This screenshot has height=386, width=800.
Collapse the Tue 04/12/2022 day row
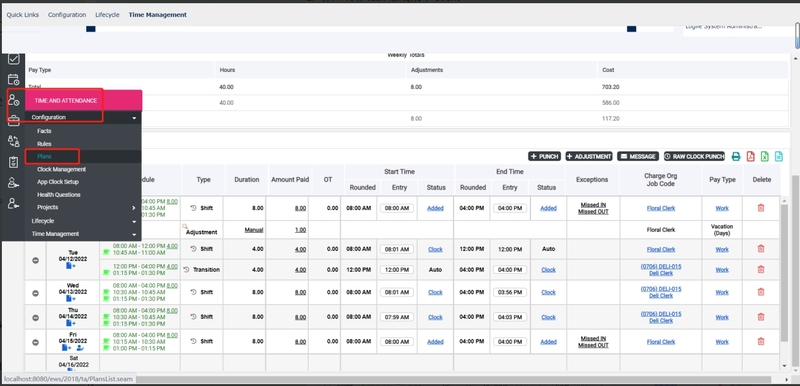pos(36,260)
